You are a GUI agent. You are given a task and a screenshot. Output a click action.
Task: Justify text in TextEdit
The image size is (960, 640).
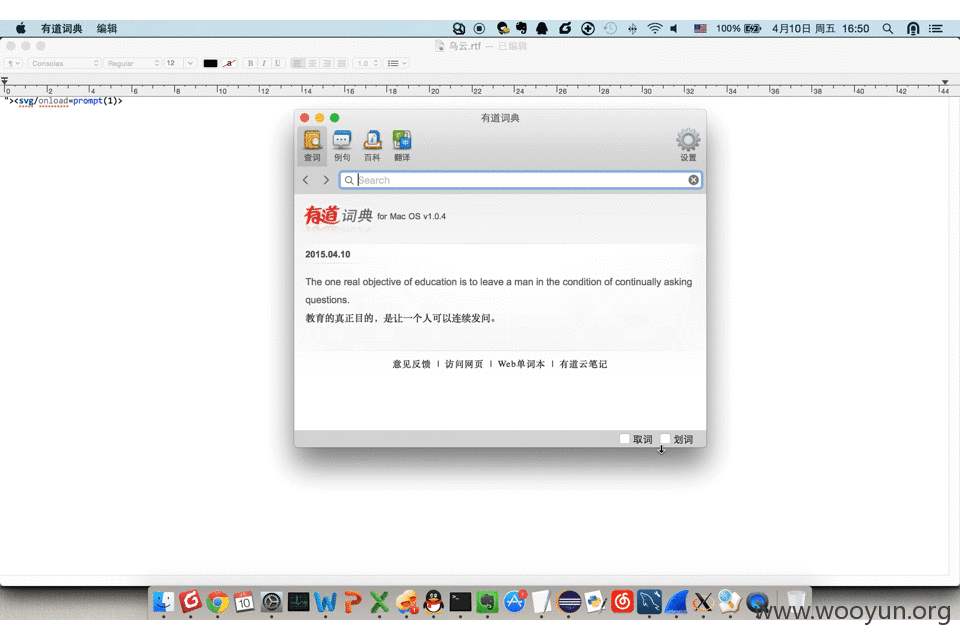342,63
